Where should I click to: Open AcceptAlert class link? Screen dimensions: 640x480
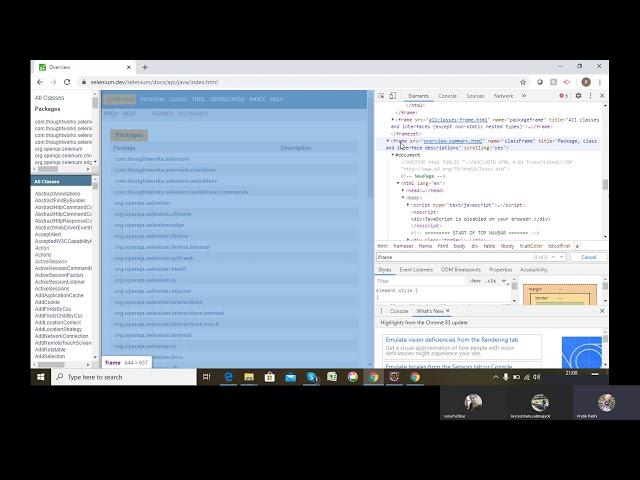(48, 234)
